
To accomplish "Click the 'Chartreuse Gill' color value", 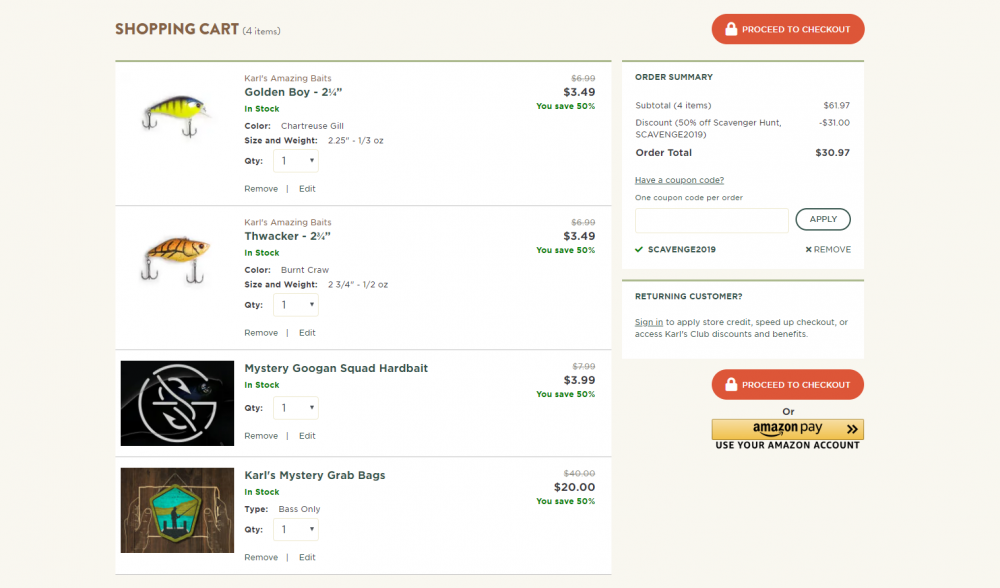I will 312,126.
